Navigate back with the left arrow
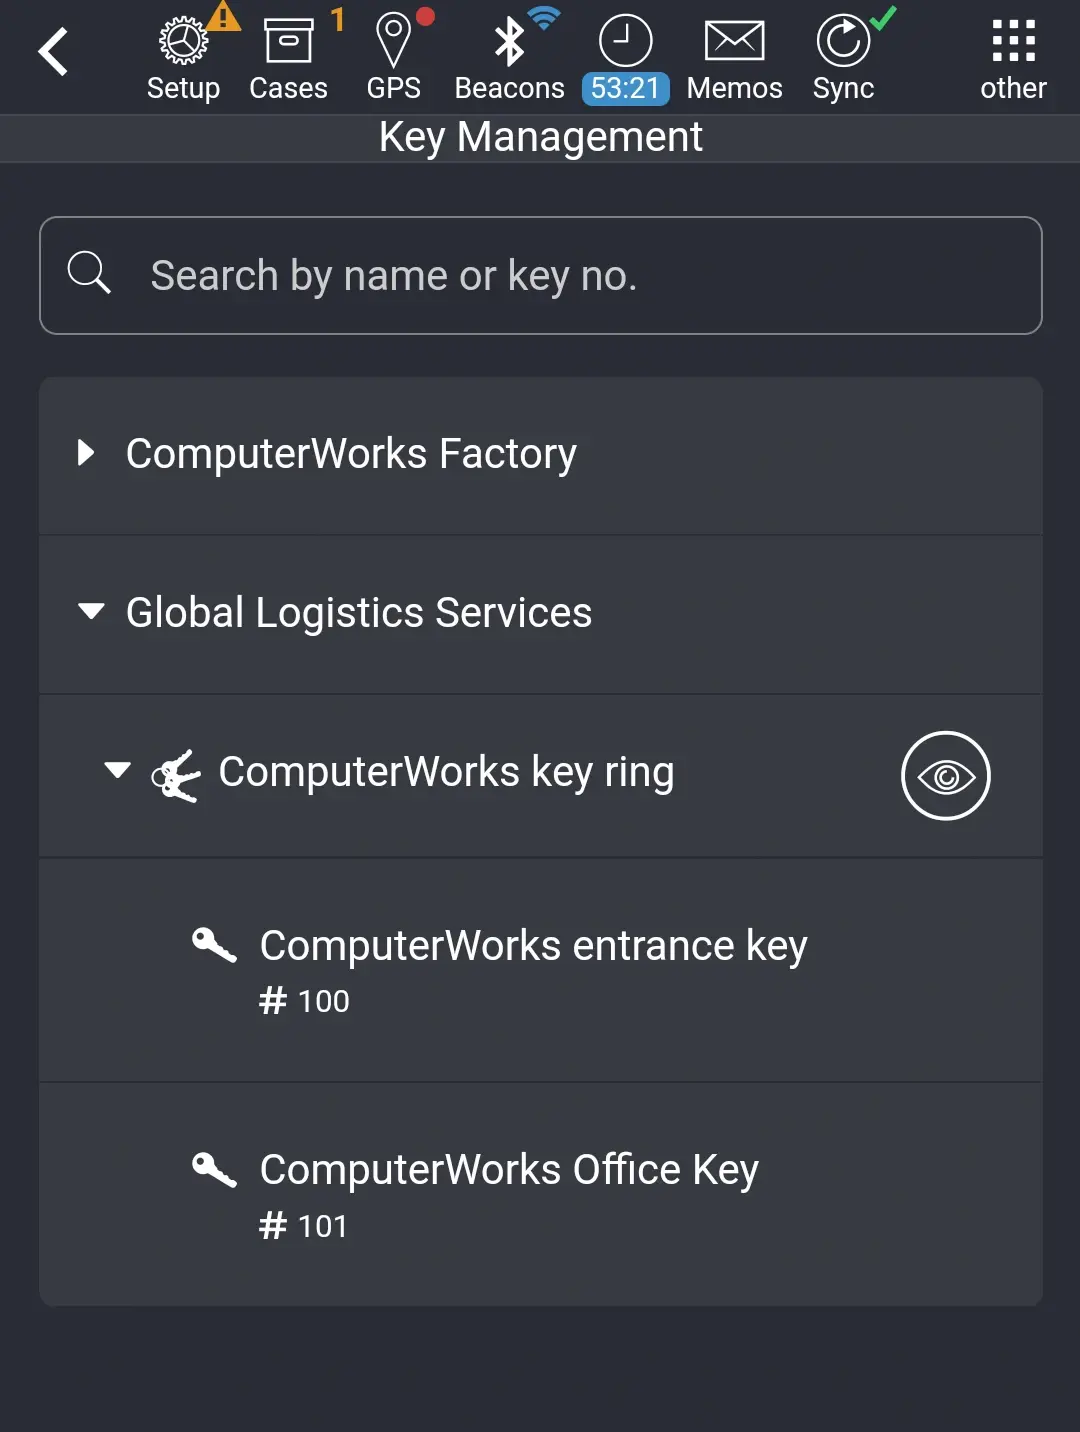This screenshot has height=1432, width=1080. tap(53, 49)
